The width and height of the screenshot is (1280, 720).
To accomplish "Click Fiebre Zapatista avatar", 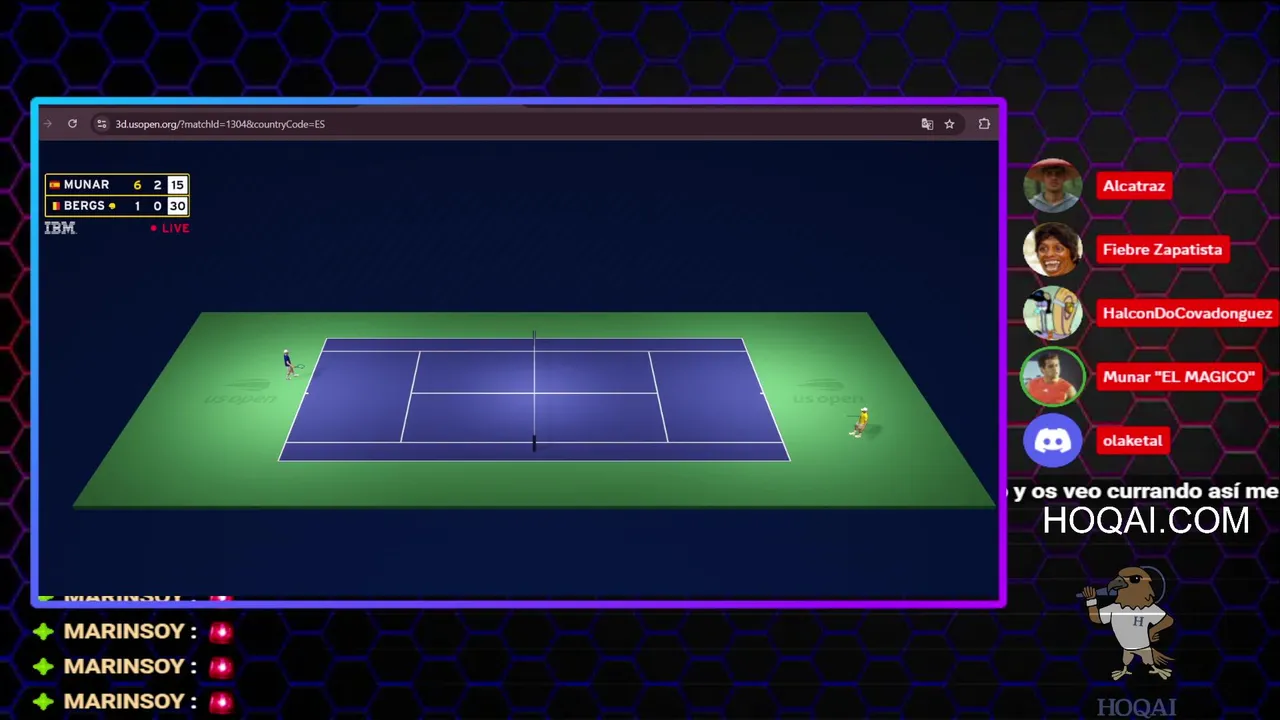I will pyautogui.click(x=1052, y=249).
